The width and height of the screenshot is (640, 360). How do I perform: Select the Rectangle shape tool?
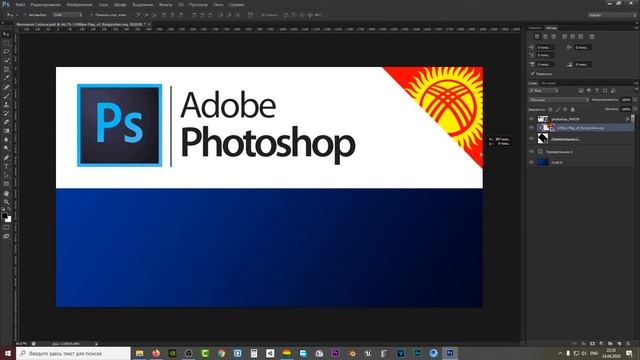pos(6,184)
